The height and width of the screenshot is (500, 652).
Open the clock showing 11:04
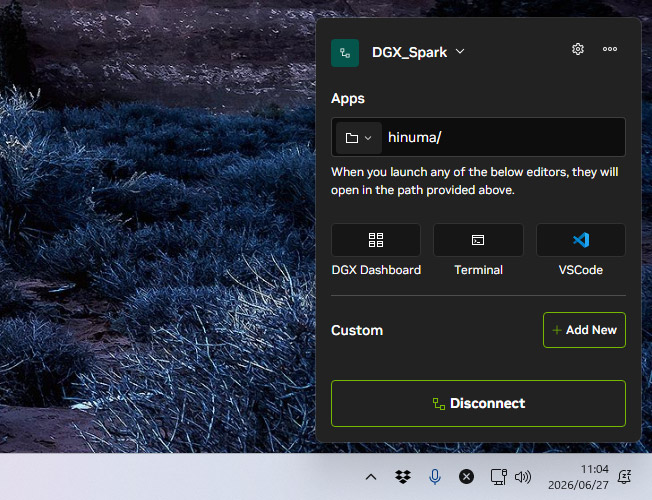578,477
